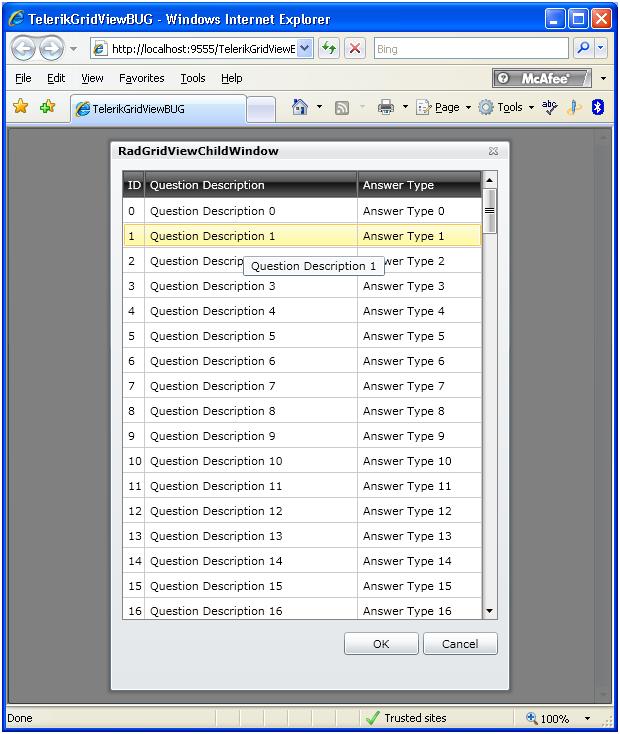Open the Print dropdown arrow
The height and width of the screenshot is (734, 620).
[405, 107]
